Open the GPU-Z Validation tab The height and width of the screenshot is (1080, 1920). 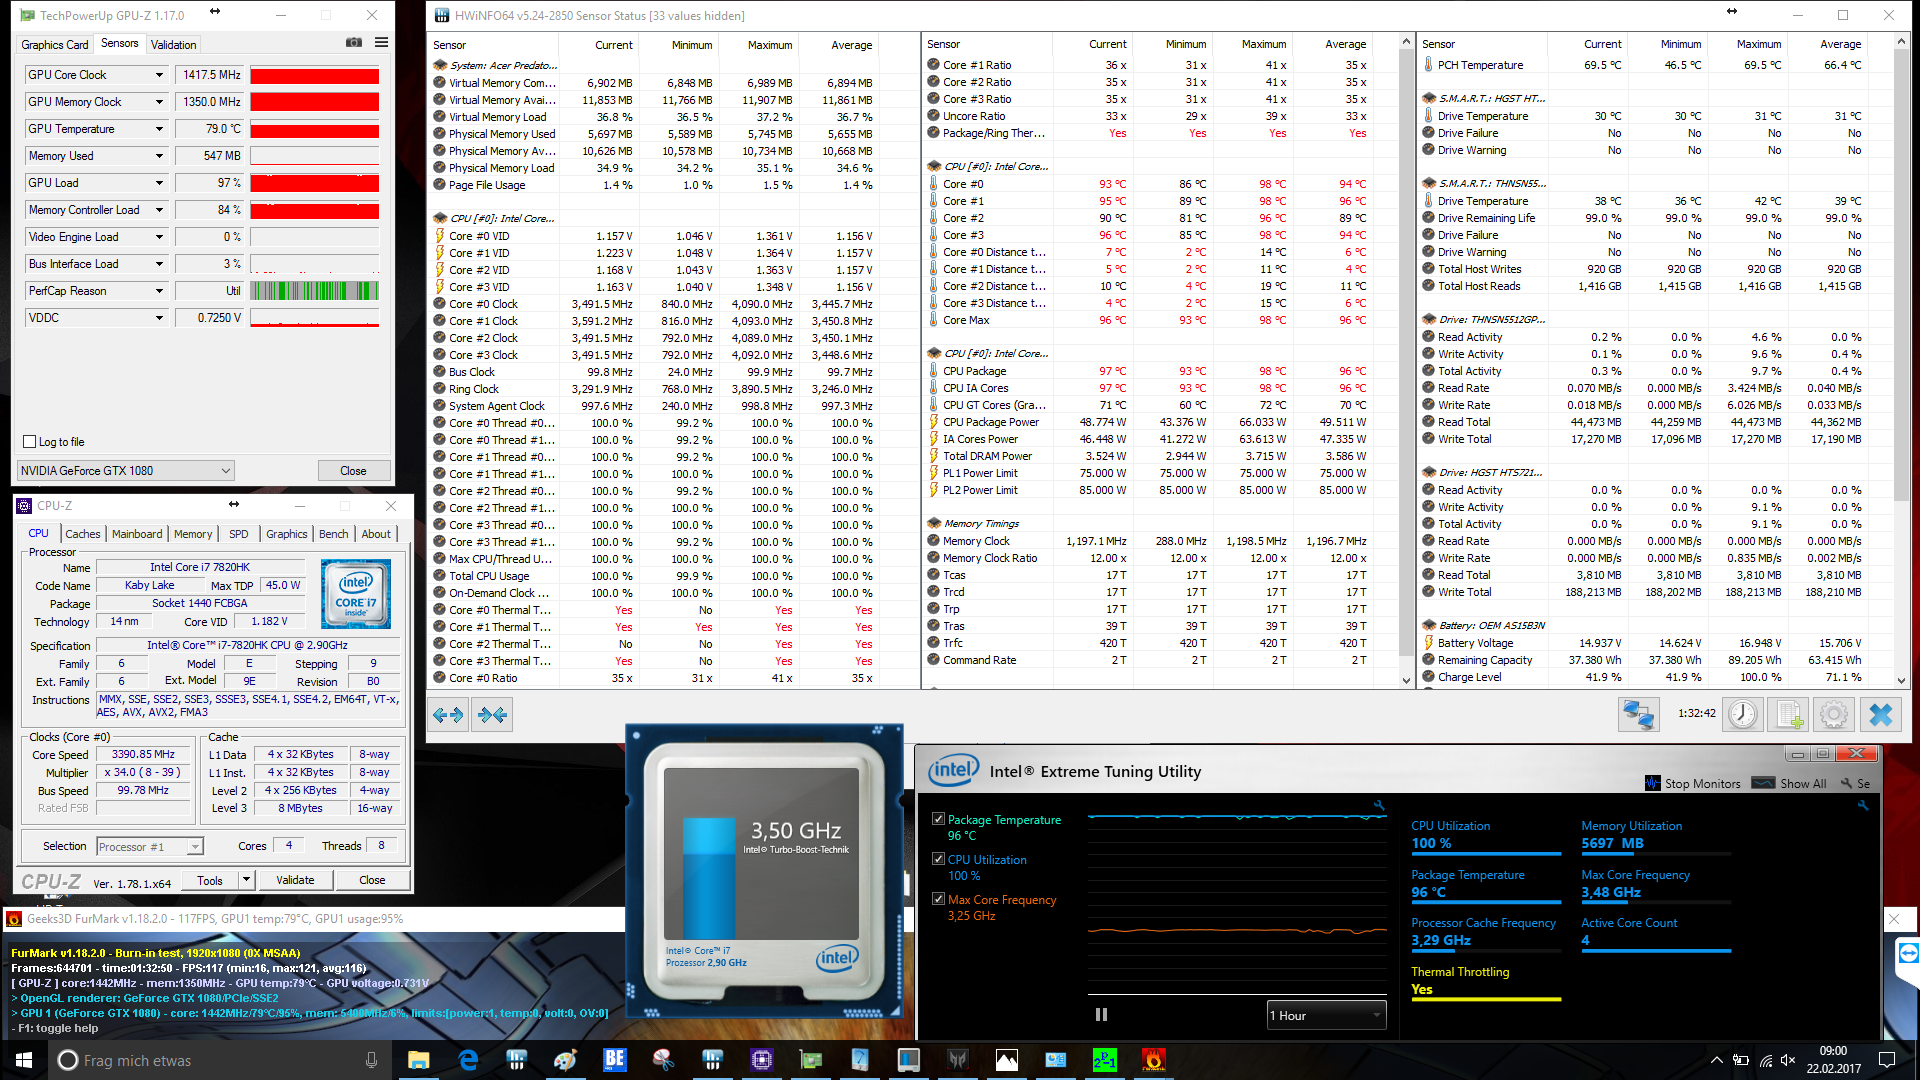173,45
